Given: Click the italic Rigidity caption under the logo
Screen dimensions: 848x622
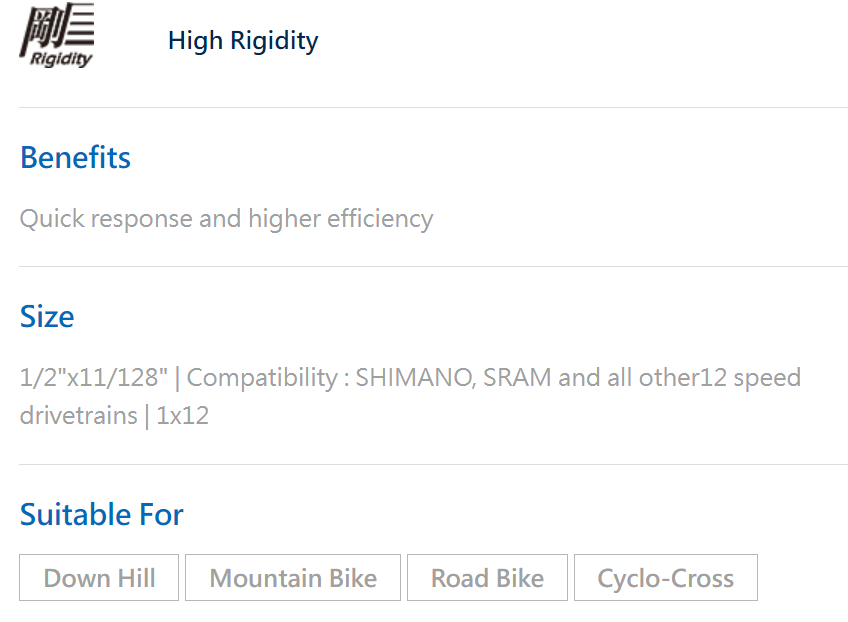Looking at the screenshot, I should (x=61, y=58).
